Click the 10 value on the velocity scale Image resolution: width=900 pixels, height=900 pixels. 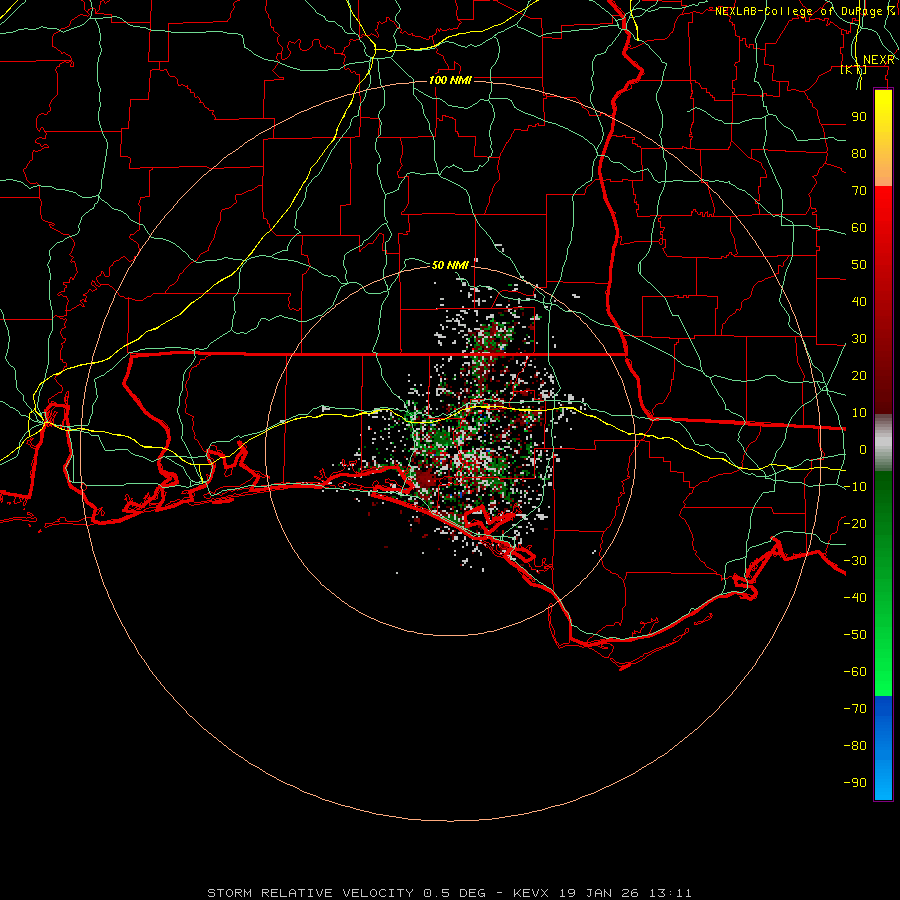[x=859, y=413]
